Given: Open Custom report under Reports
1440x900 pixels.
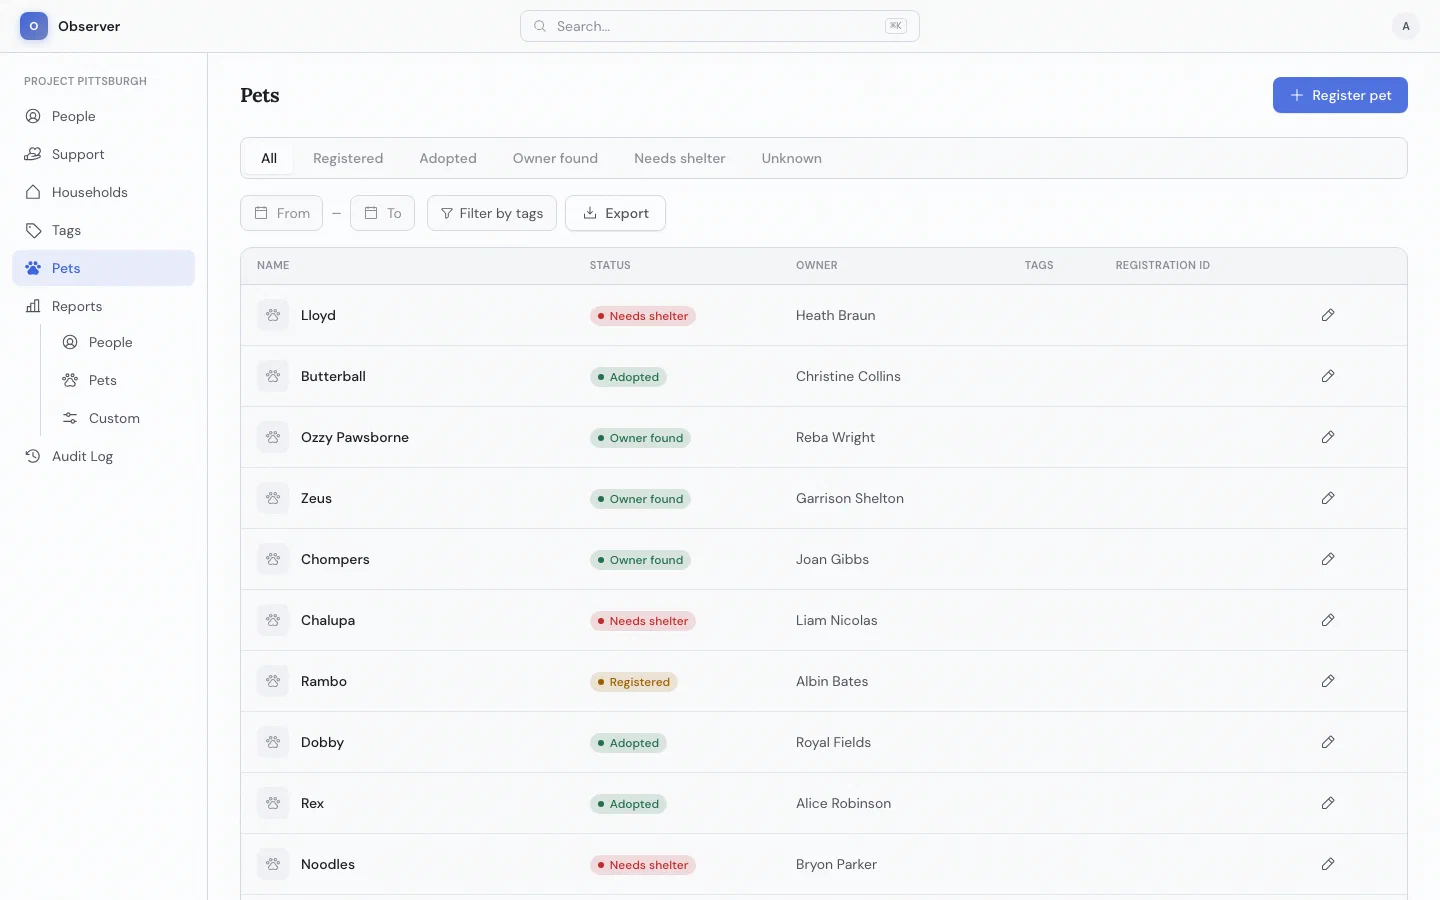Looking at the screenshot, I should pos(122,418).
